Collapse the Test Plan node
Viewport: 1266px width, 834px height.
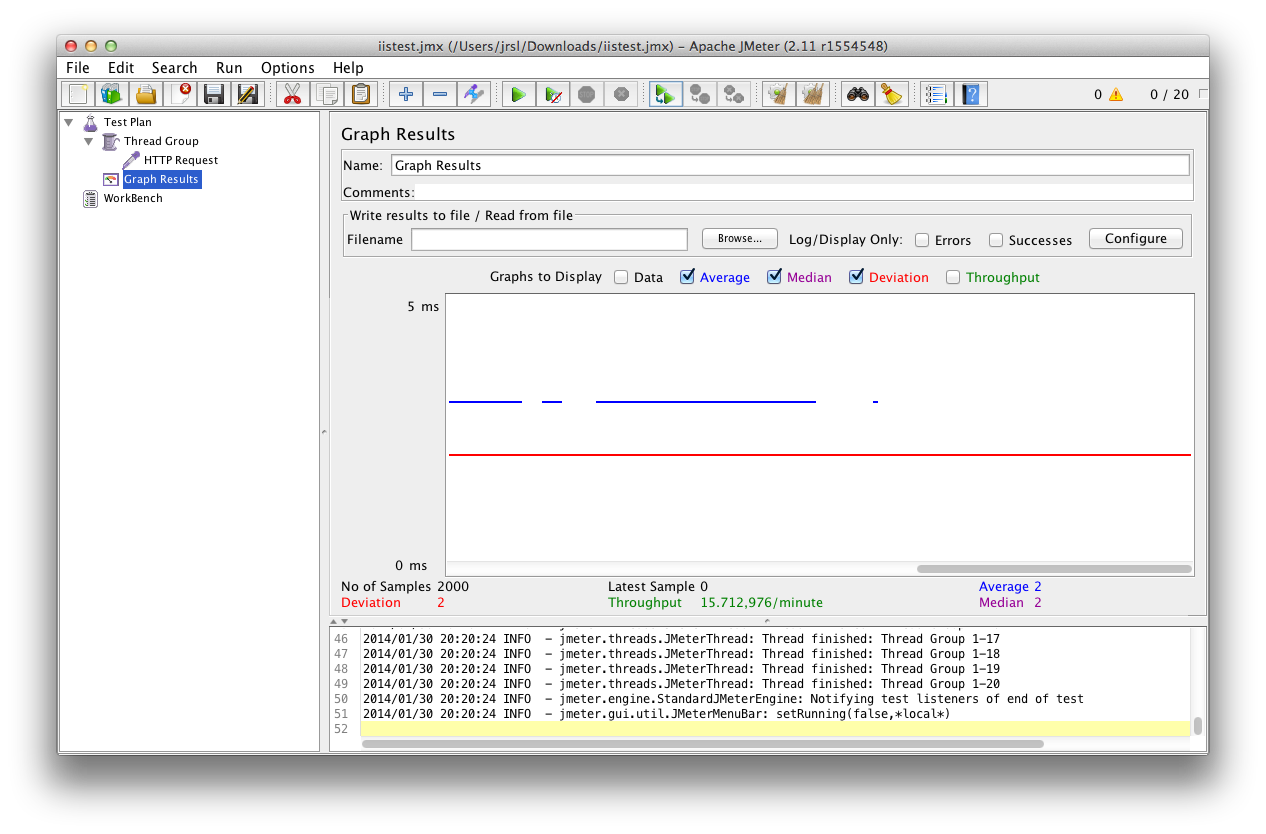[x=68, y=122]
